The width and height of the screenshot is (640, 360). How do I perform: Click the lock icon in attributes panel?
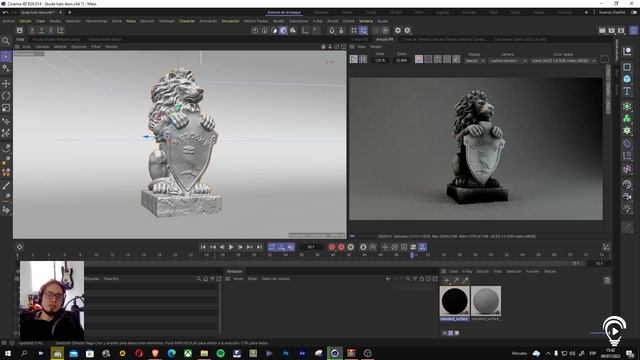422,279
